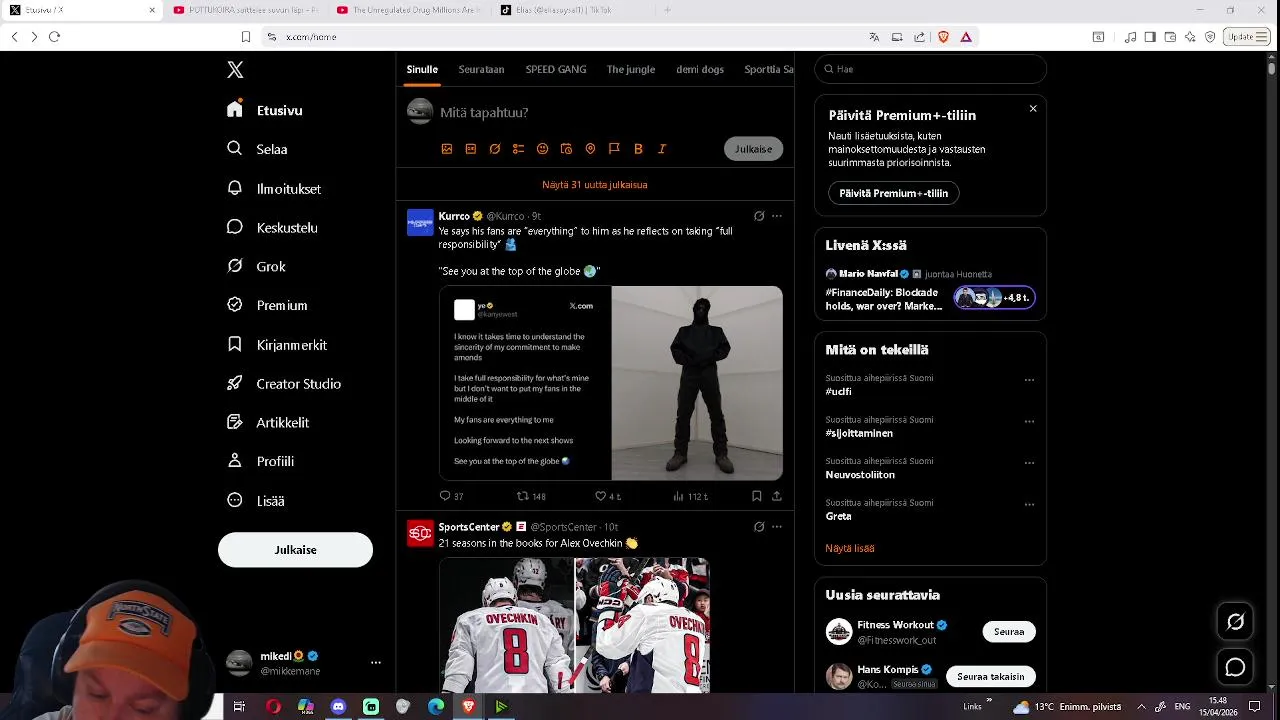Toggle italic formatting in composer
Image resolution: width=1280 pixels, height=720 pixels.
pyautogui.click(x=662, y=149)
